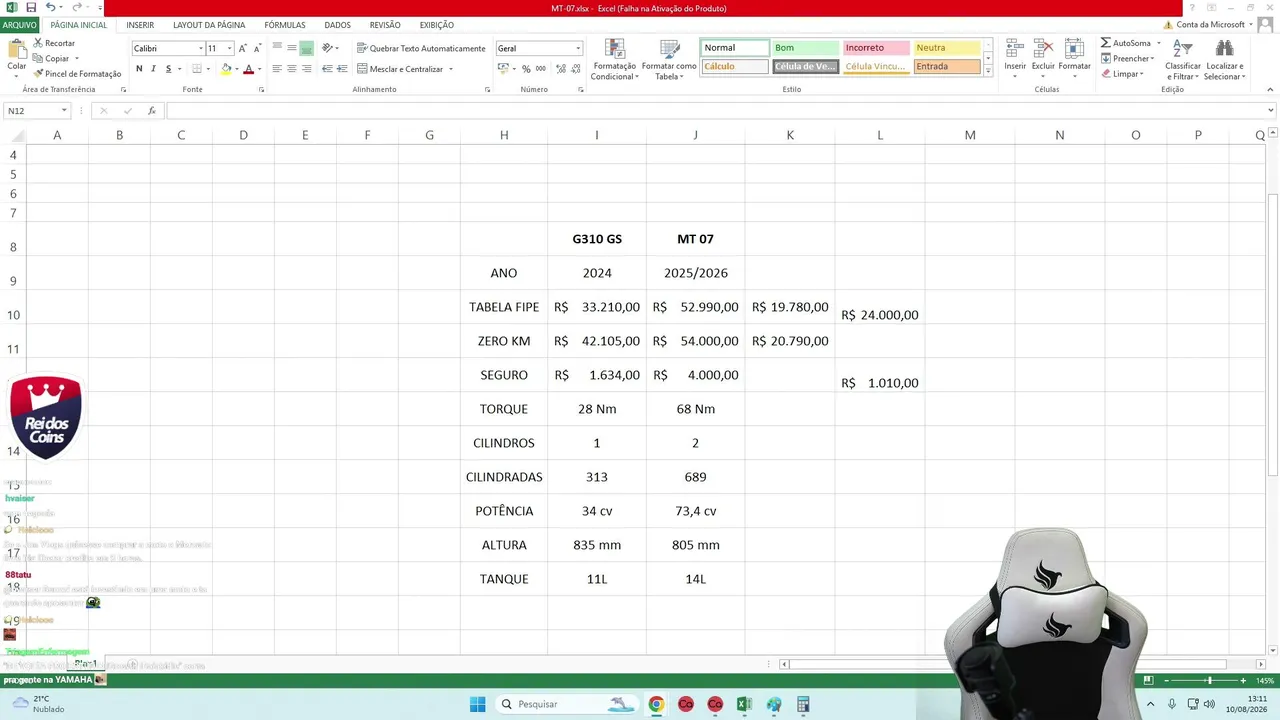
Task: Apply the Bom cell style
Action: click(x=805, y=48)
